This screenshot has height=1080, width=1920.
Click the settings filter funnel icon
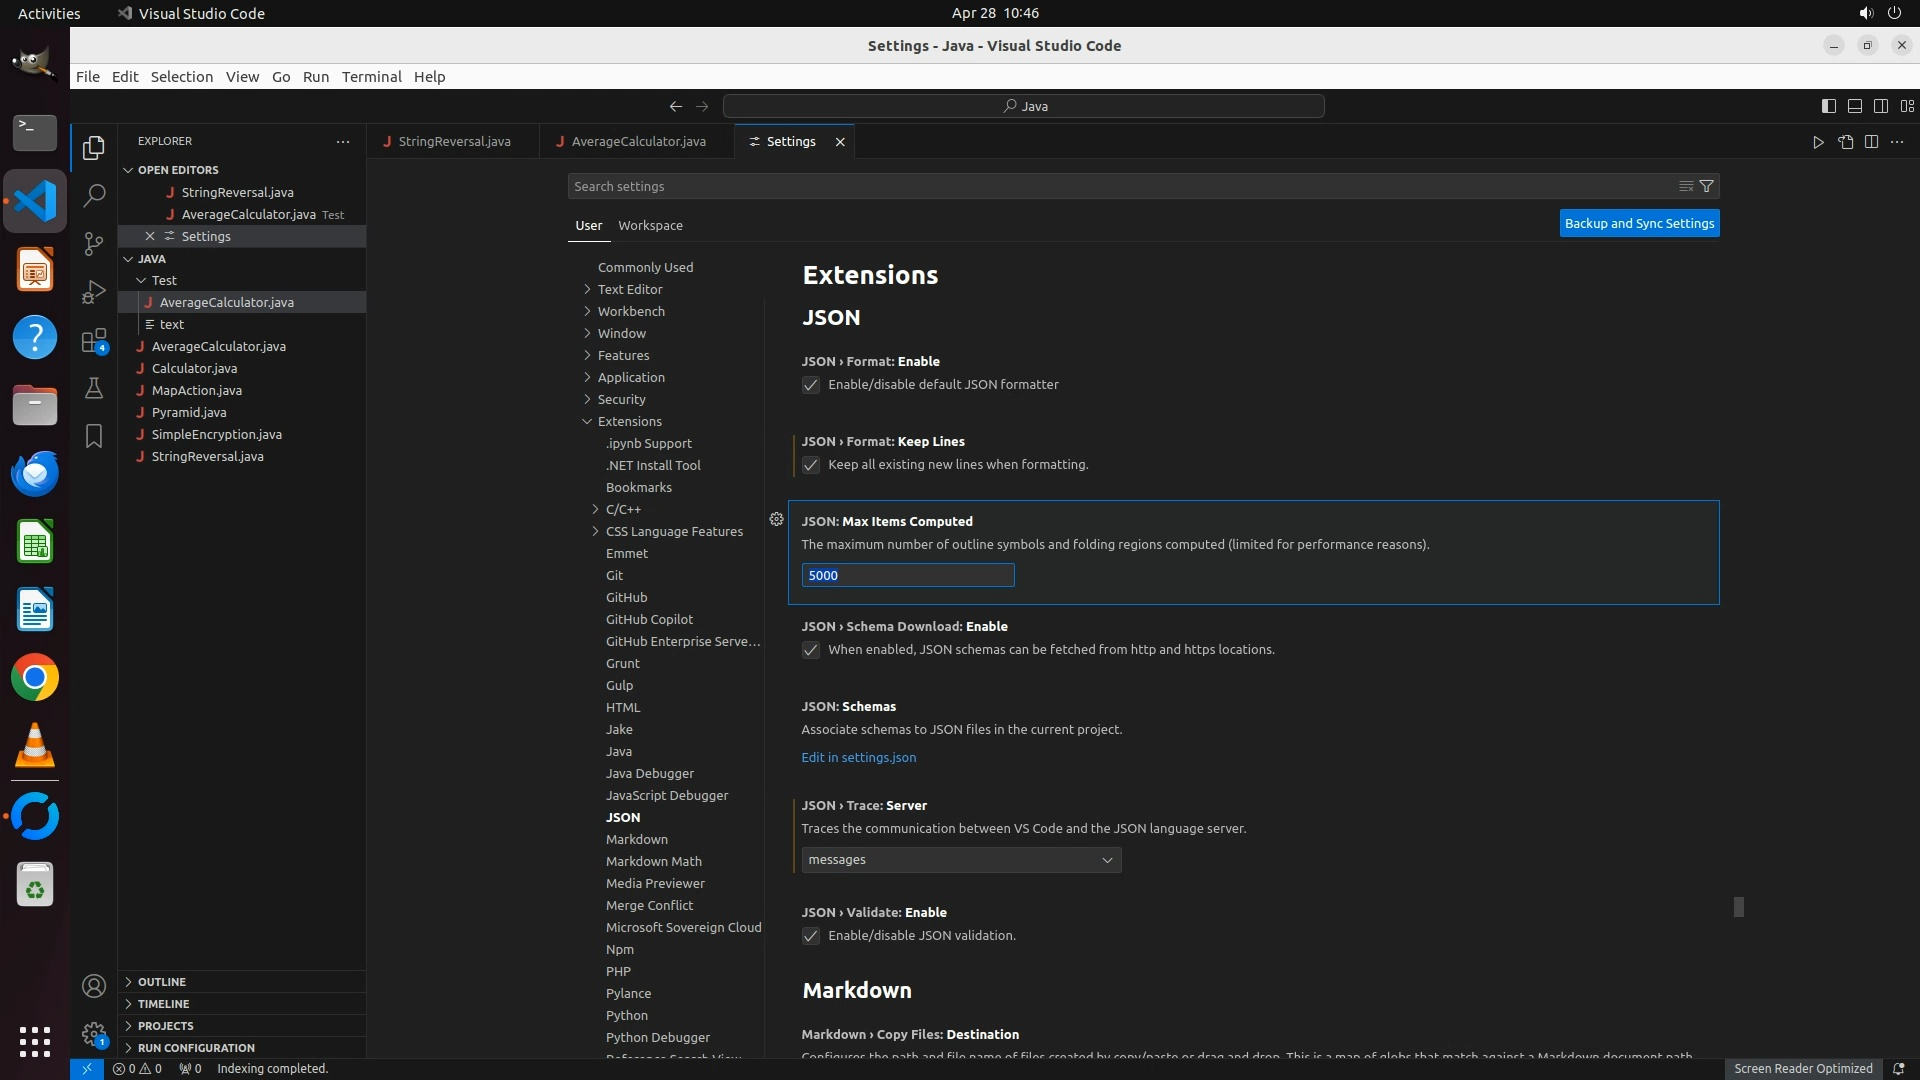(x=1707, y=186)
